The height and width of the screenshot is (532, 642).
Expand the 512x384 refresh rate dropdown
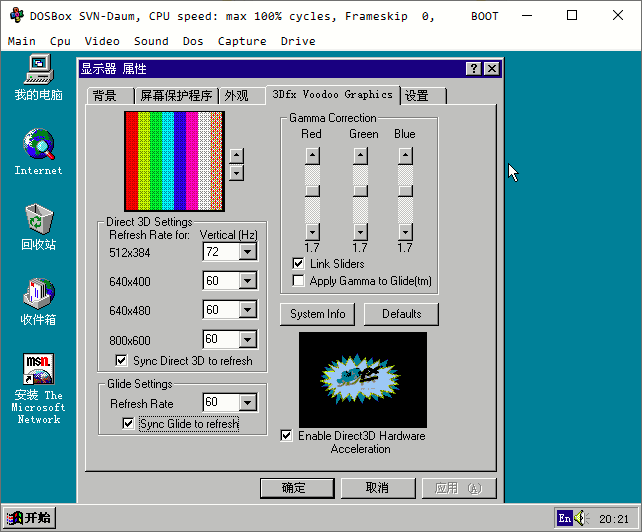tap(248, 251)
